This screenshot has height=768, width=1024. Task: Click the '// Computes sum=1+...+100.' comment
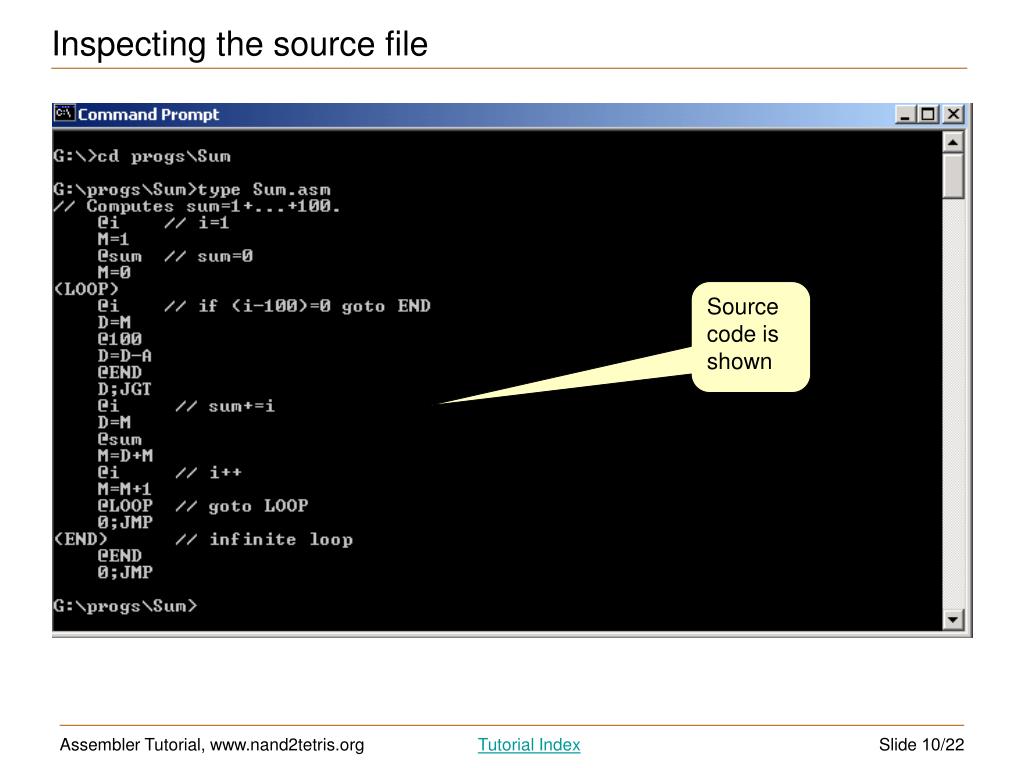[197, 206]
